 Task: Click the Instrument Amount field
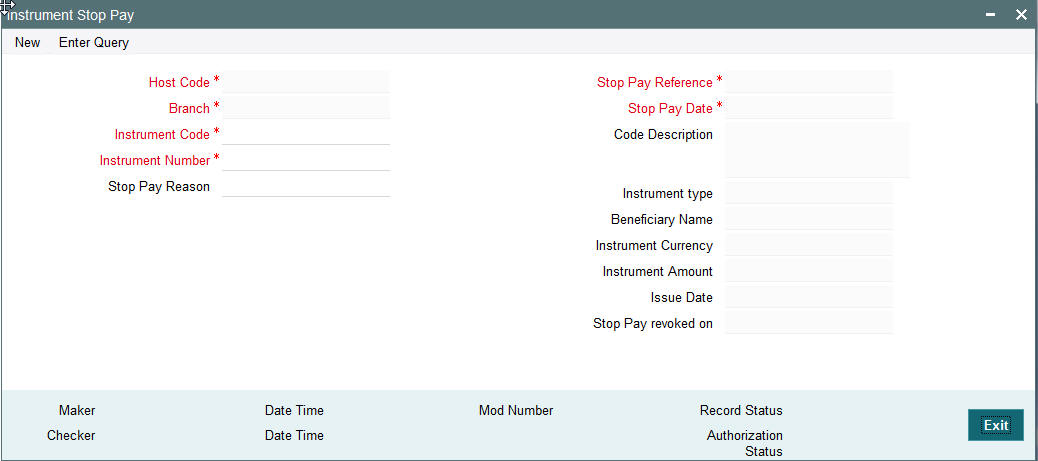click(x=809, y=272)
